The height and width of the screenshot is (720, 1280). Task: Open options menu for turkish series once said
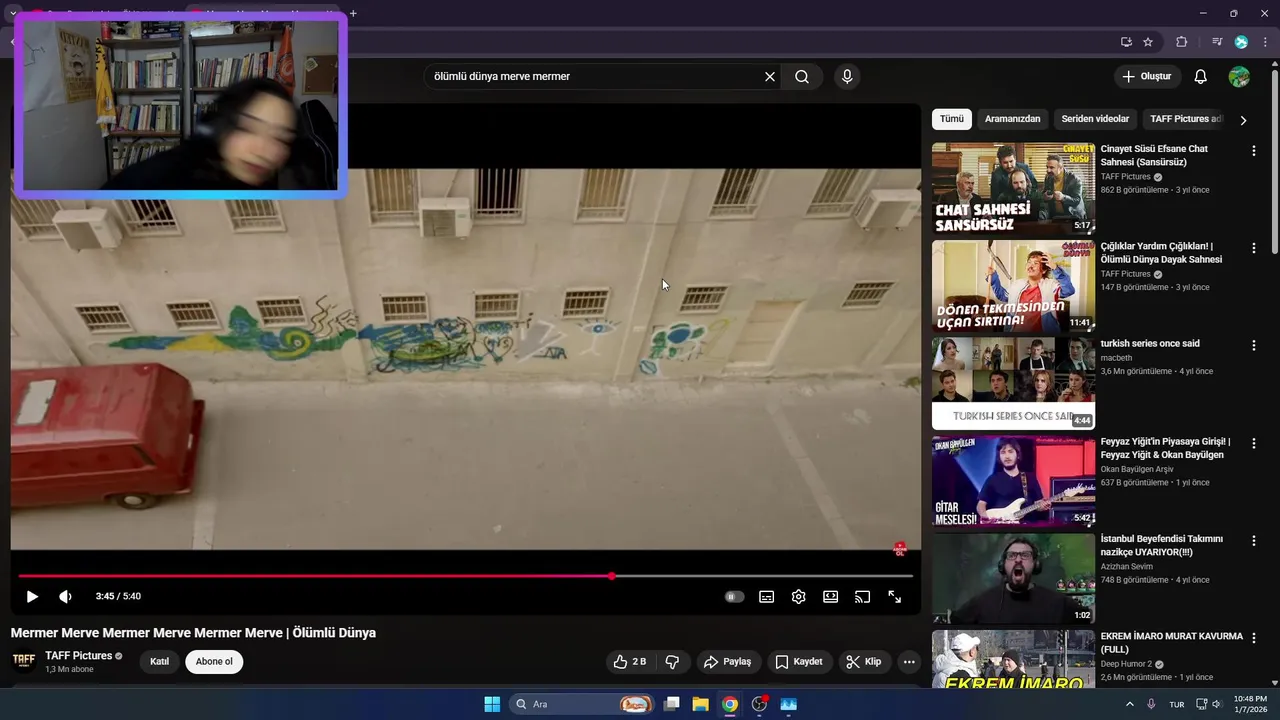[x=1254, y=345]
